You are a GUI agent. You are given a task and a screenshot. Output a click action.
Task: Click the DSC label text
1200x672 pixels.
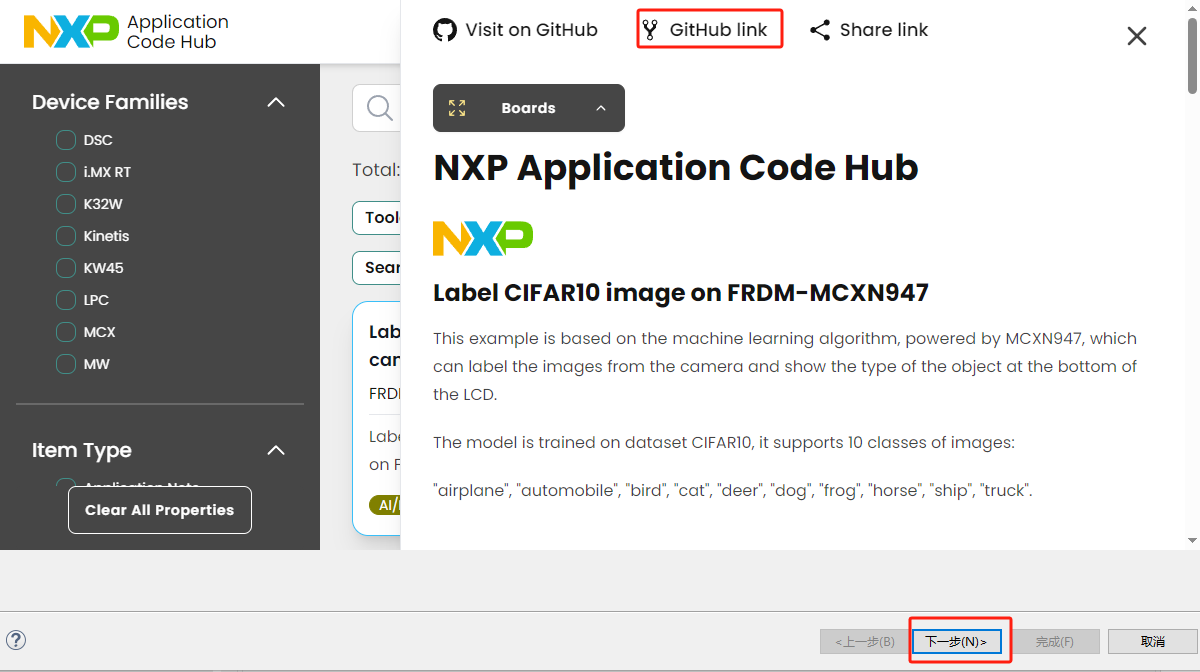pos(98,140)
